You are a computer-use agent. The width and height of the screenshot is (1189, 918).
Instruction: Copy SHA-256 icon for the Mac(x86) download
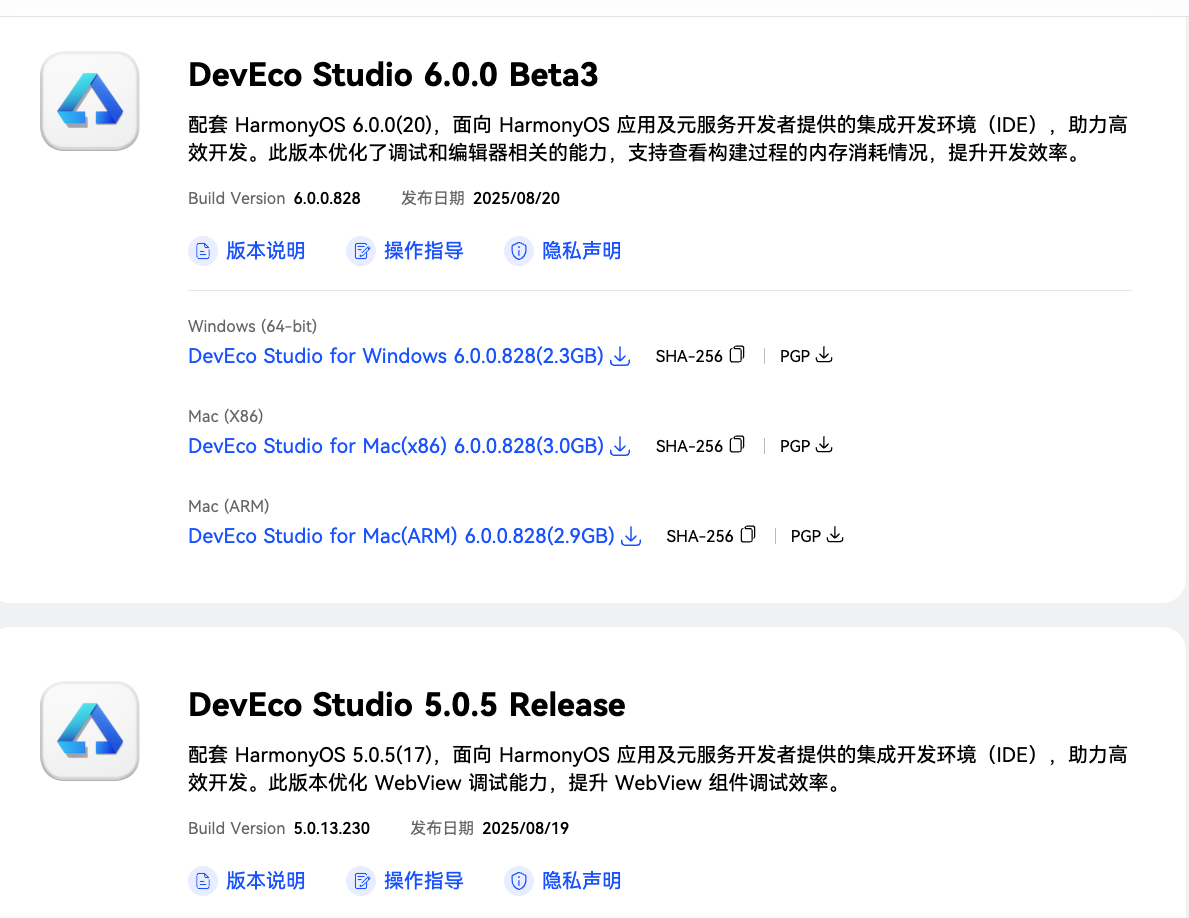[737, 445]
